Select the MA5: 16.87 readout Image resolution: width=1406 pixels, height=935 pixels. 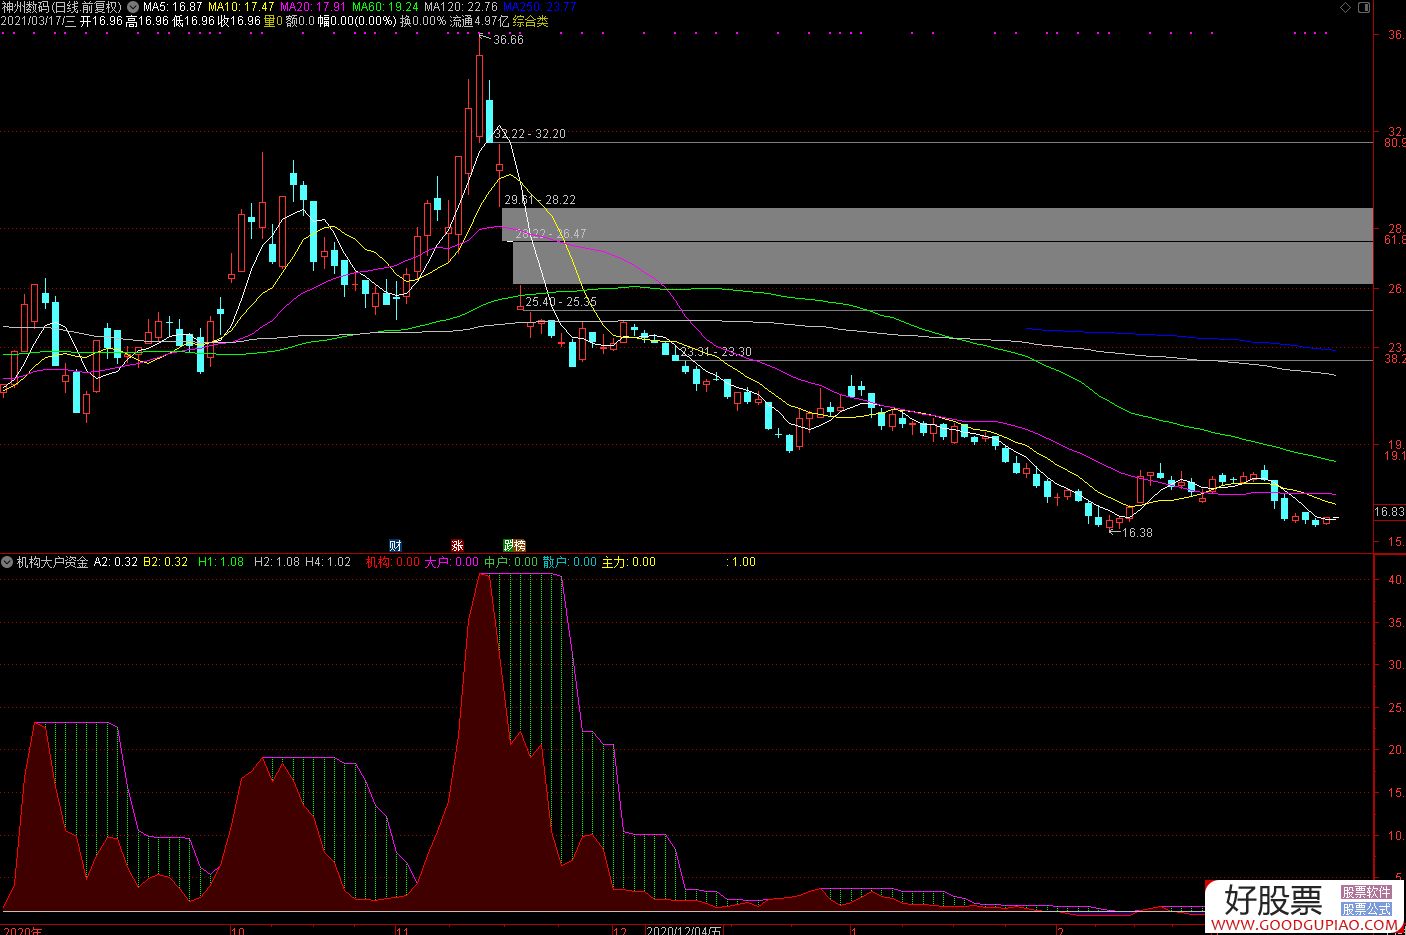[x=172, y=7]
